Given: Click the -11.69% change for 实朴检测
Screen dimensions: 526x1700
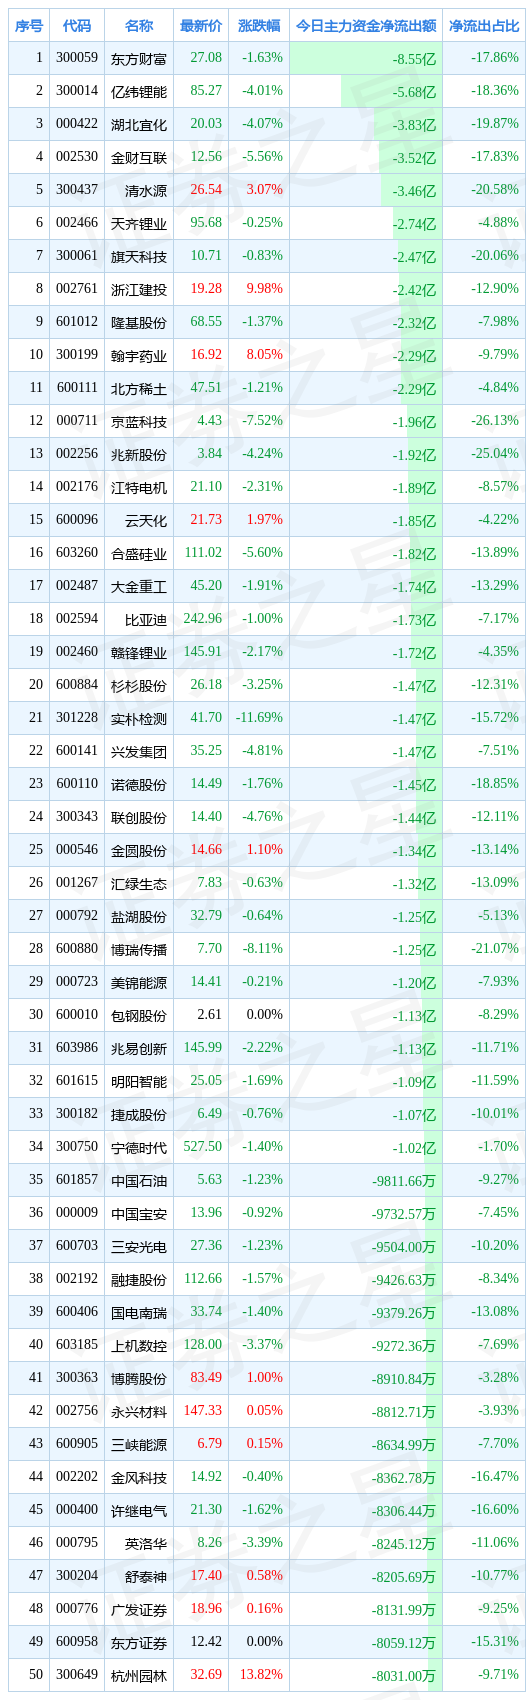Looking at the screenshot, I should pos(259,718).
